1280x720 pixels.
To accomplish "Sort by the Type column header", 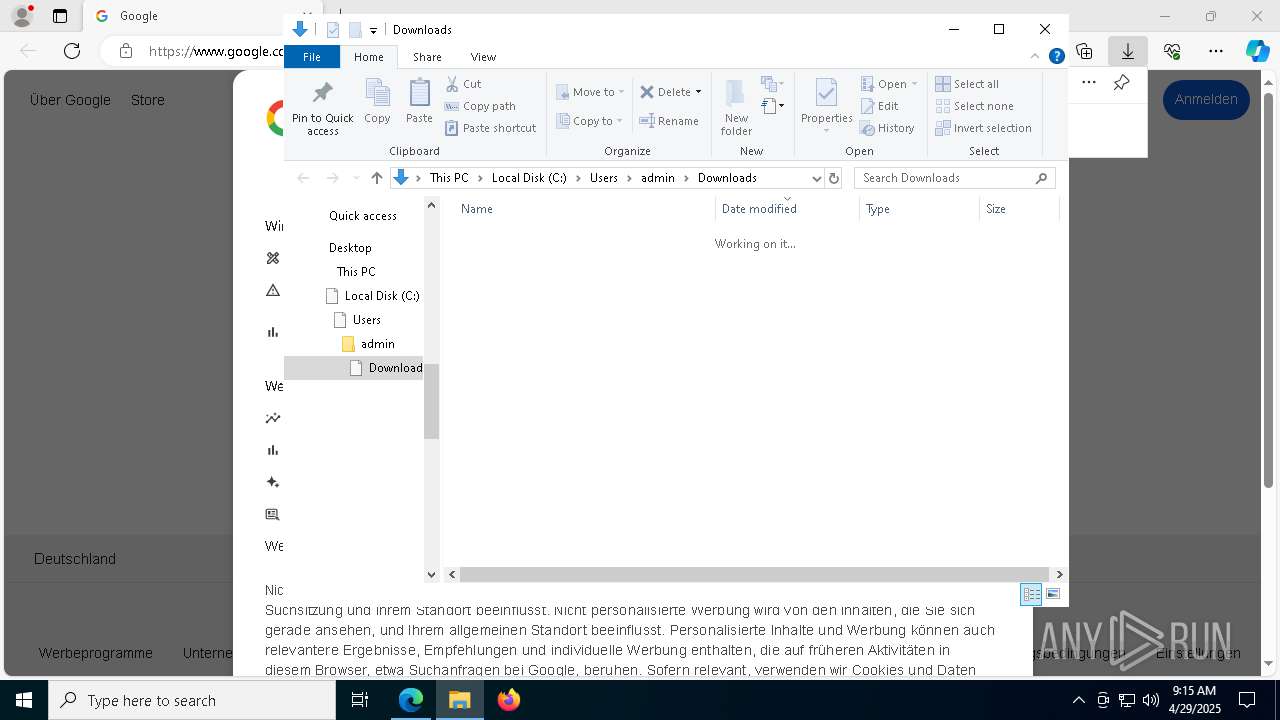I will (x=919, y=209).
